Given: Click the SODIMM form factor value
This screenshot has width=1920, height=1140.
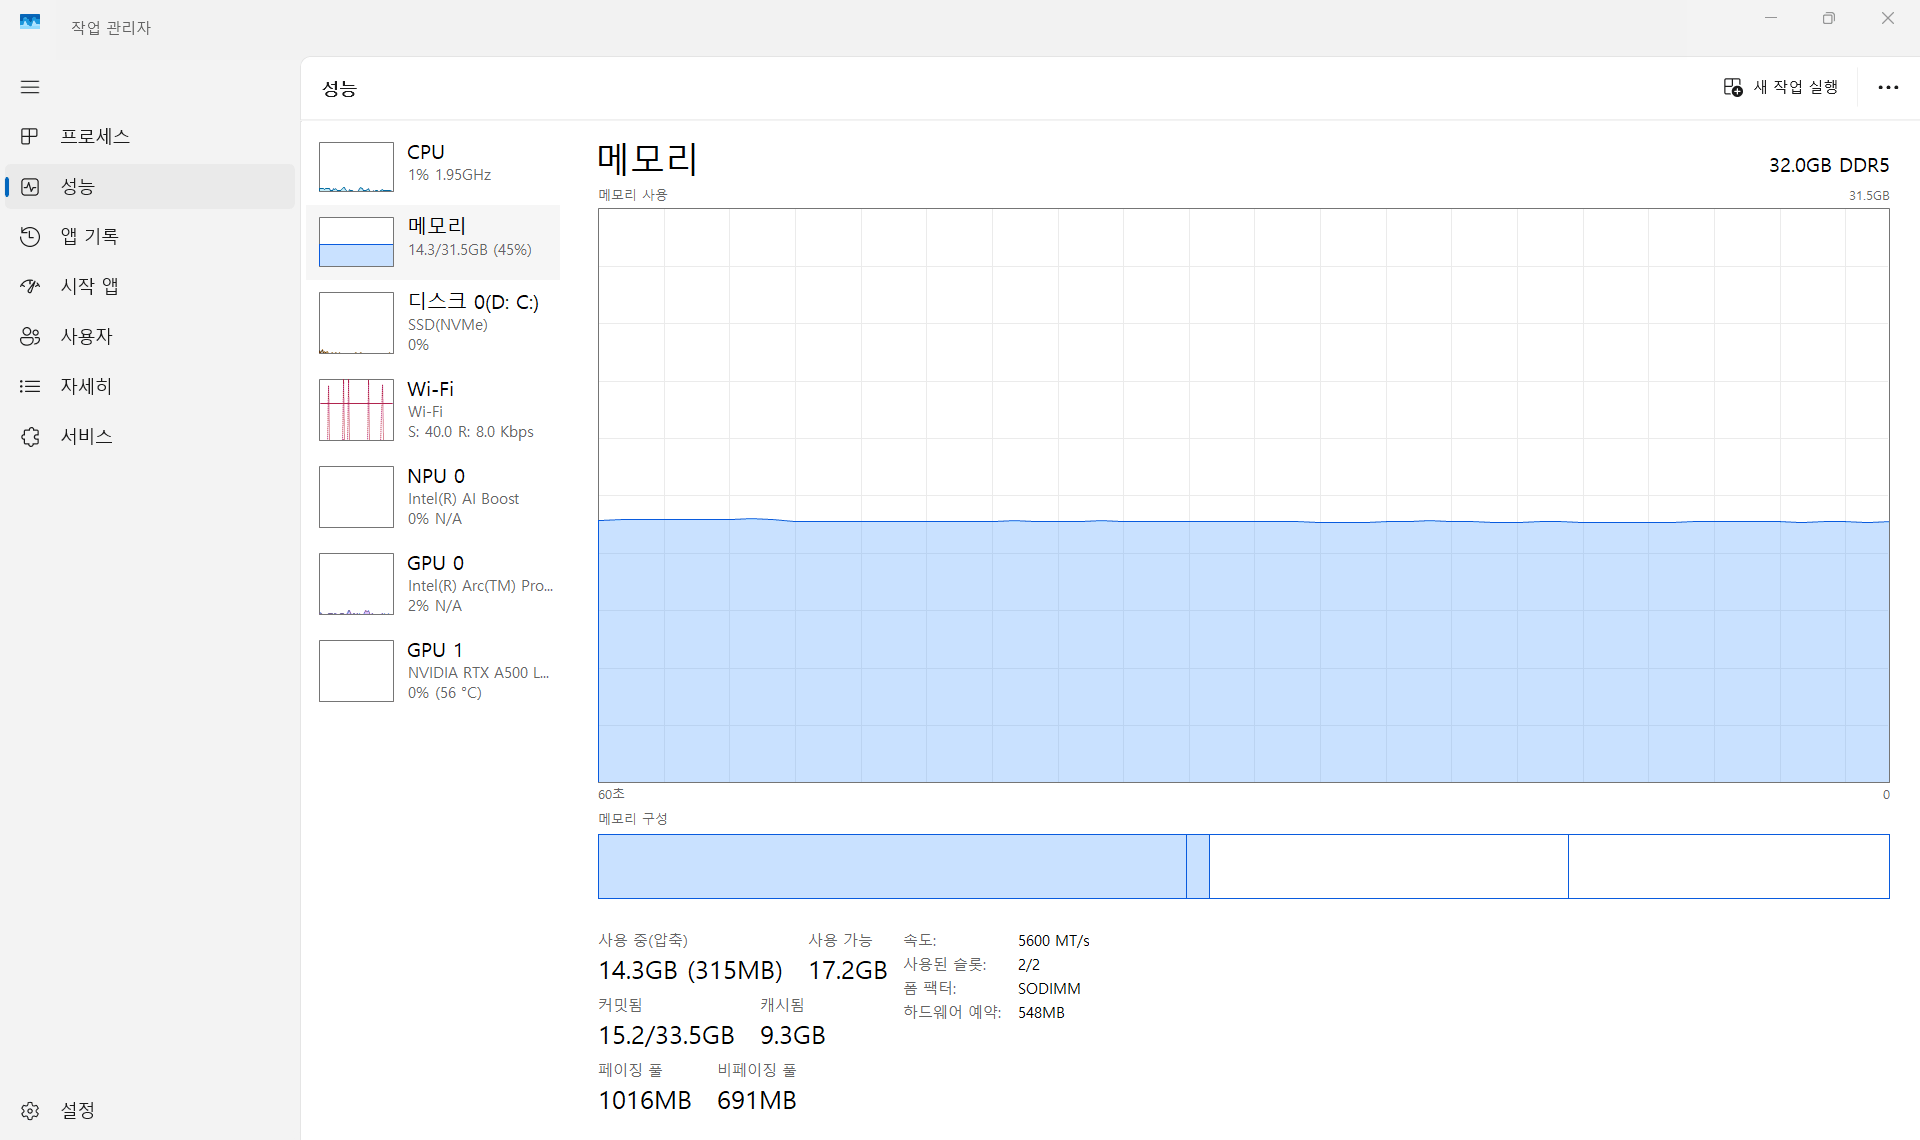Looking at the screenshot, I should pos(1049,989).
